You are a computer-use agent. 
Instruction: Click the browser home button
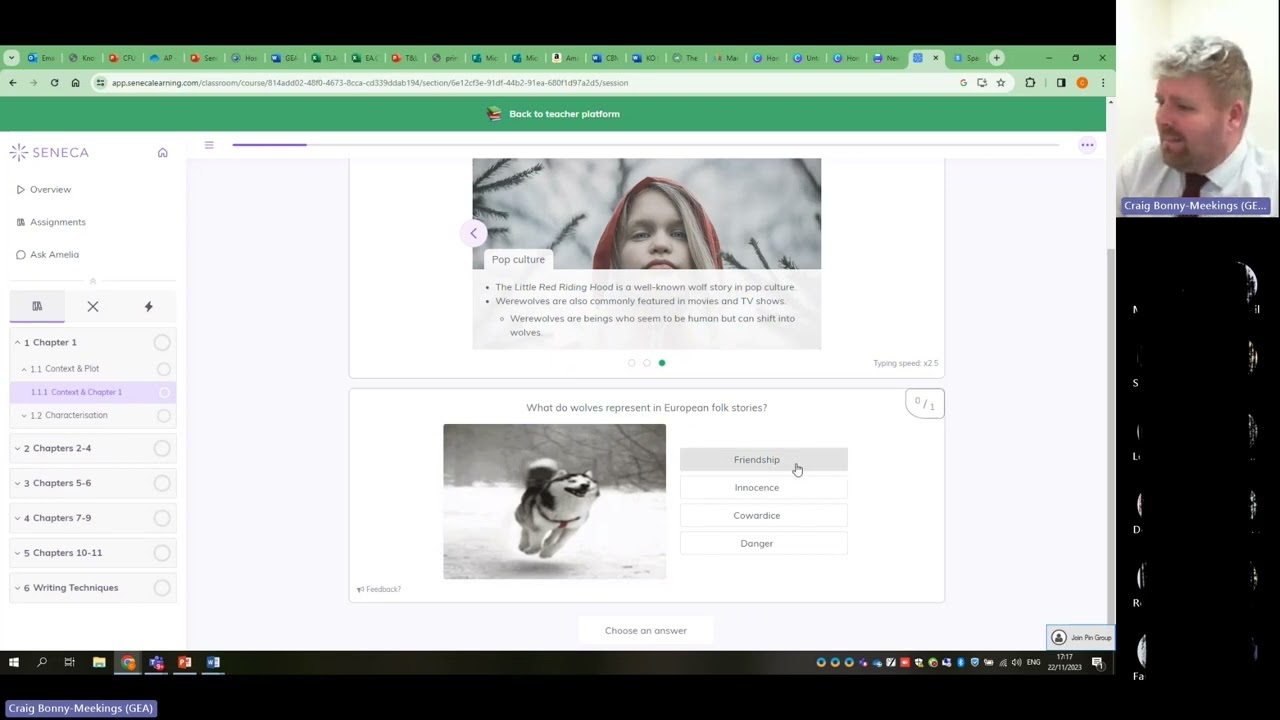pyautogui.click(x=75, y=83)
